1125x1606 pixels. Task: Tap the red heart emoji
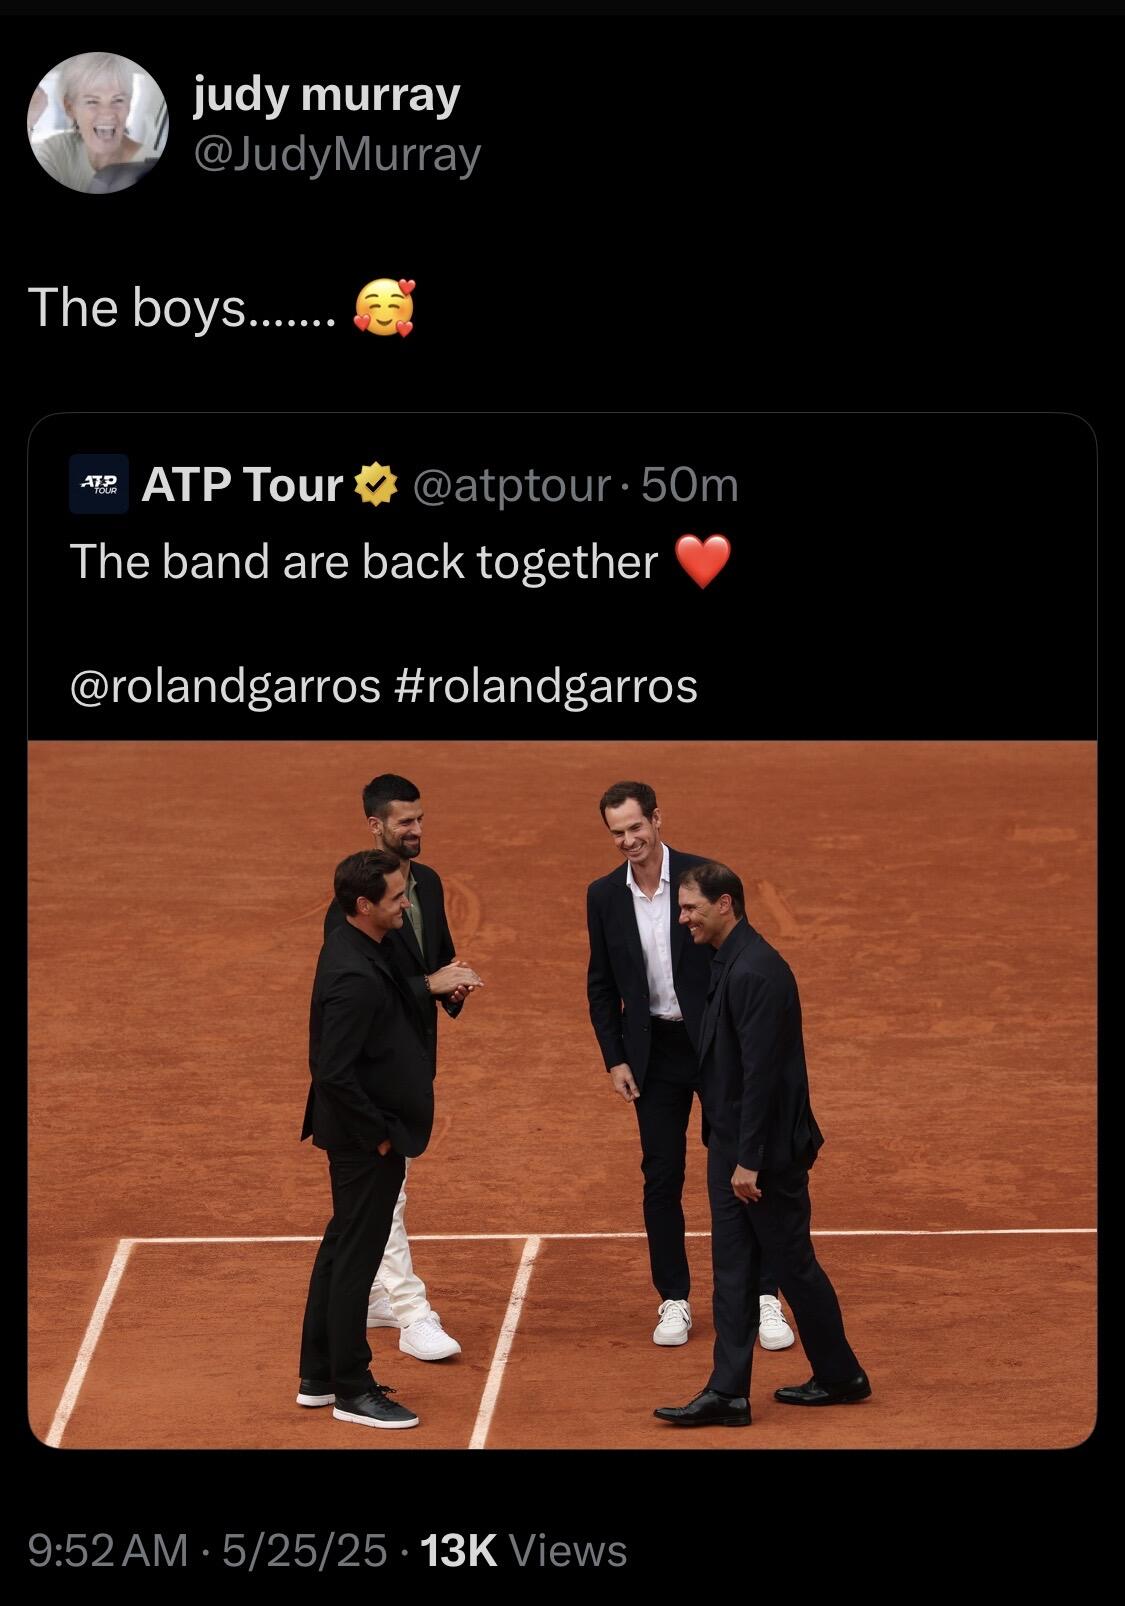[703, 562]
